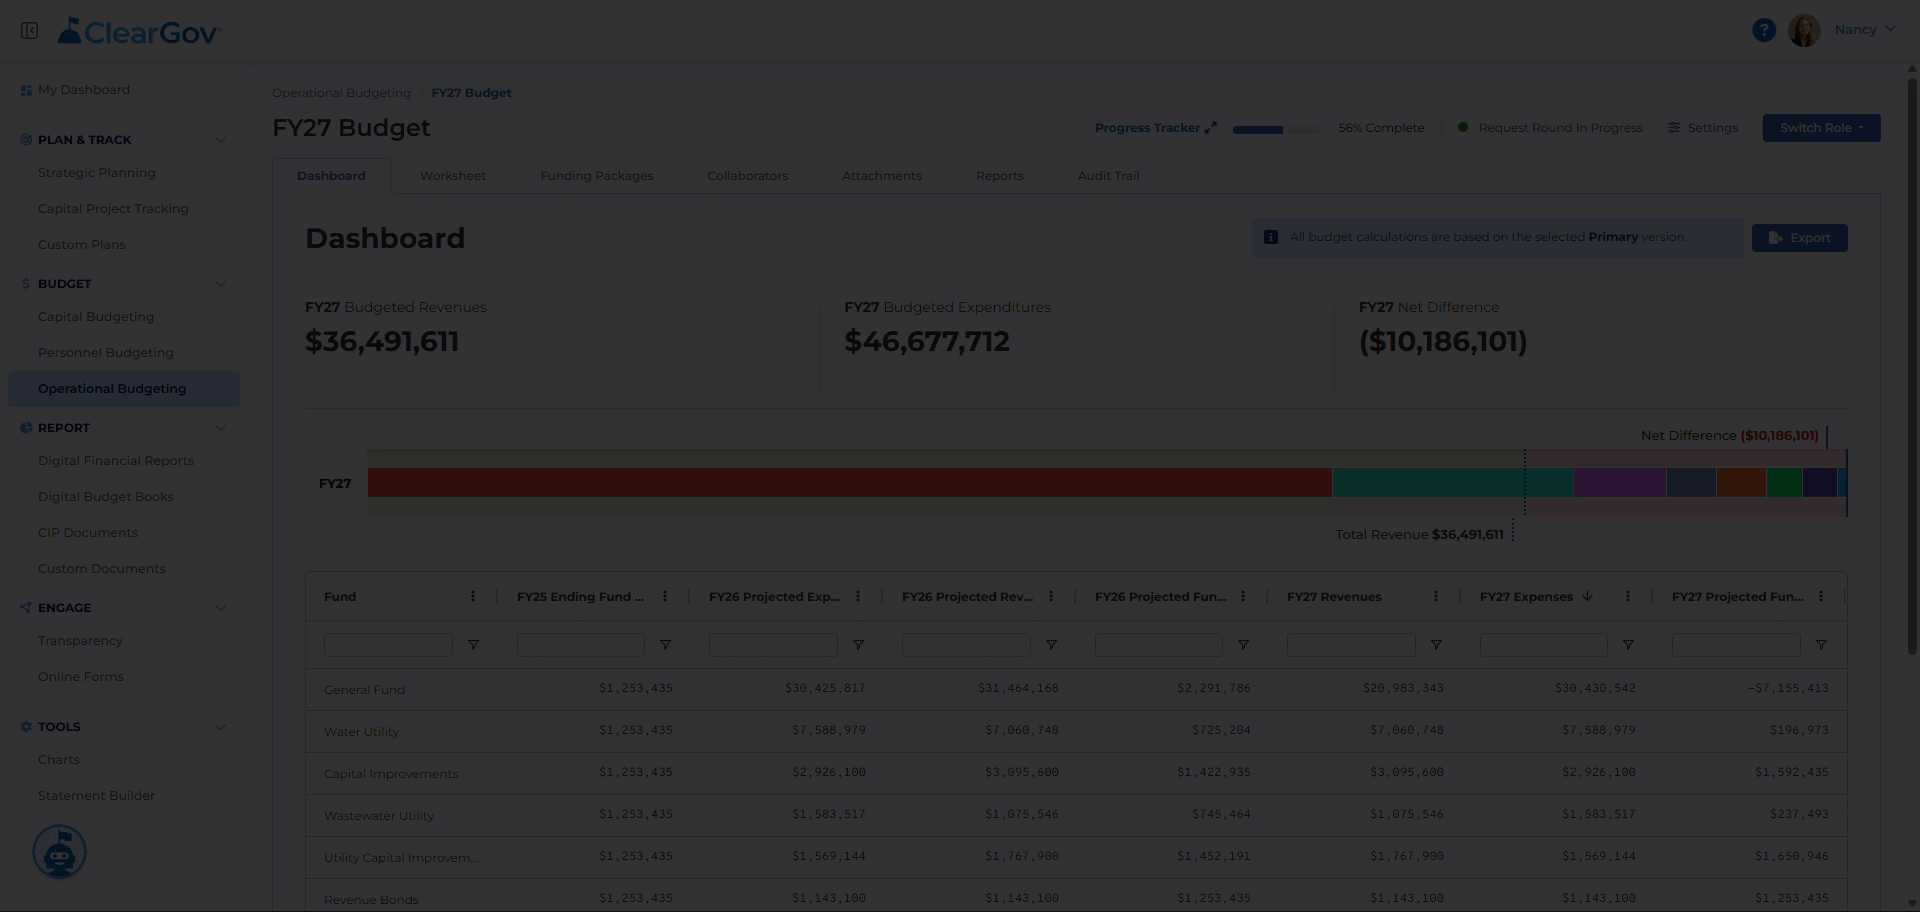Open the Funding Packages tab

(x=597, y=176)
